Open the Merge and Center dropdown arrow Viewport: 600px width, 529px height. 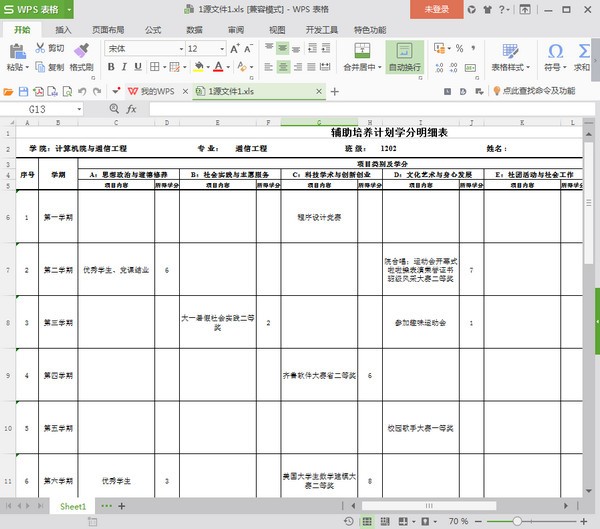[x=380, y=67]
